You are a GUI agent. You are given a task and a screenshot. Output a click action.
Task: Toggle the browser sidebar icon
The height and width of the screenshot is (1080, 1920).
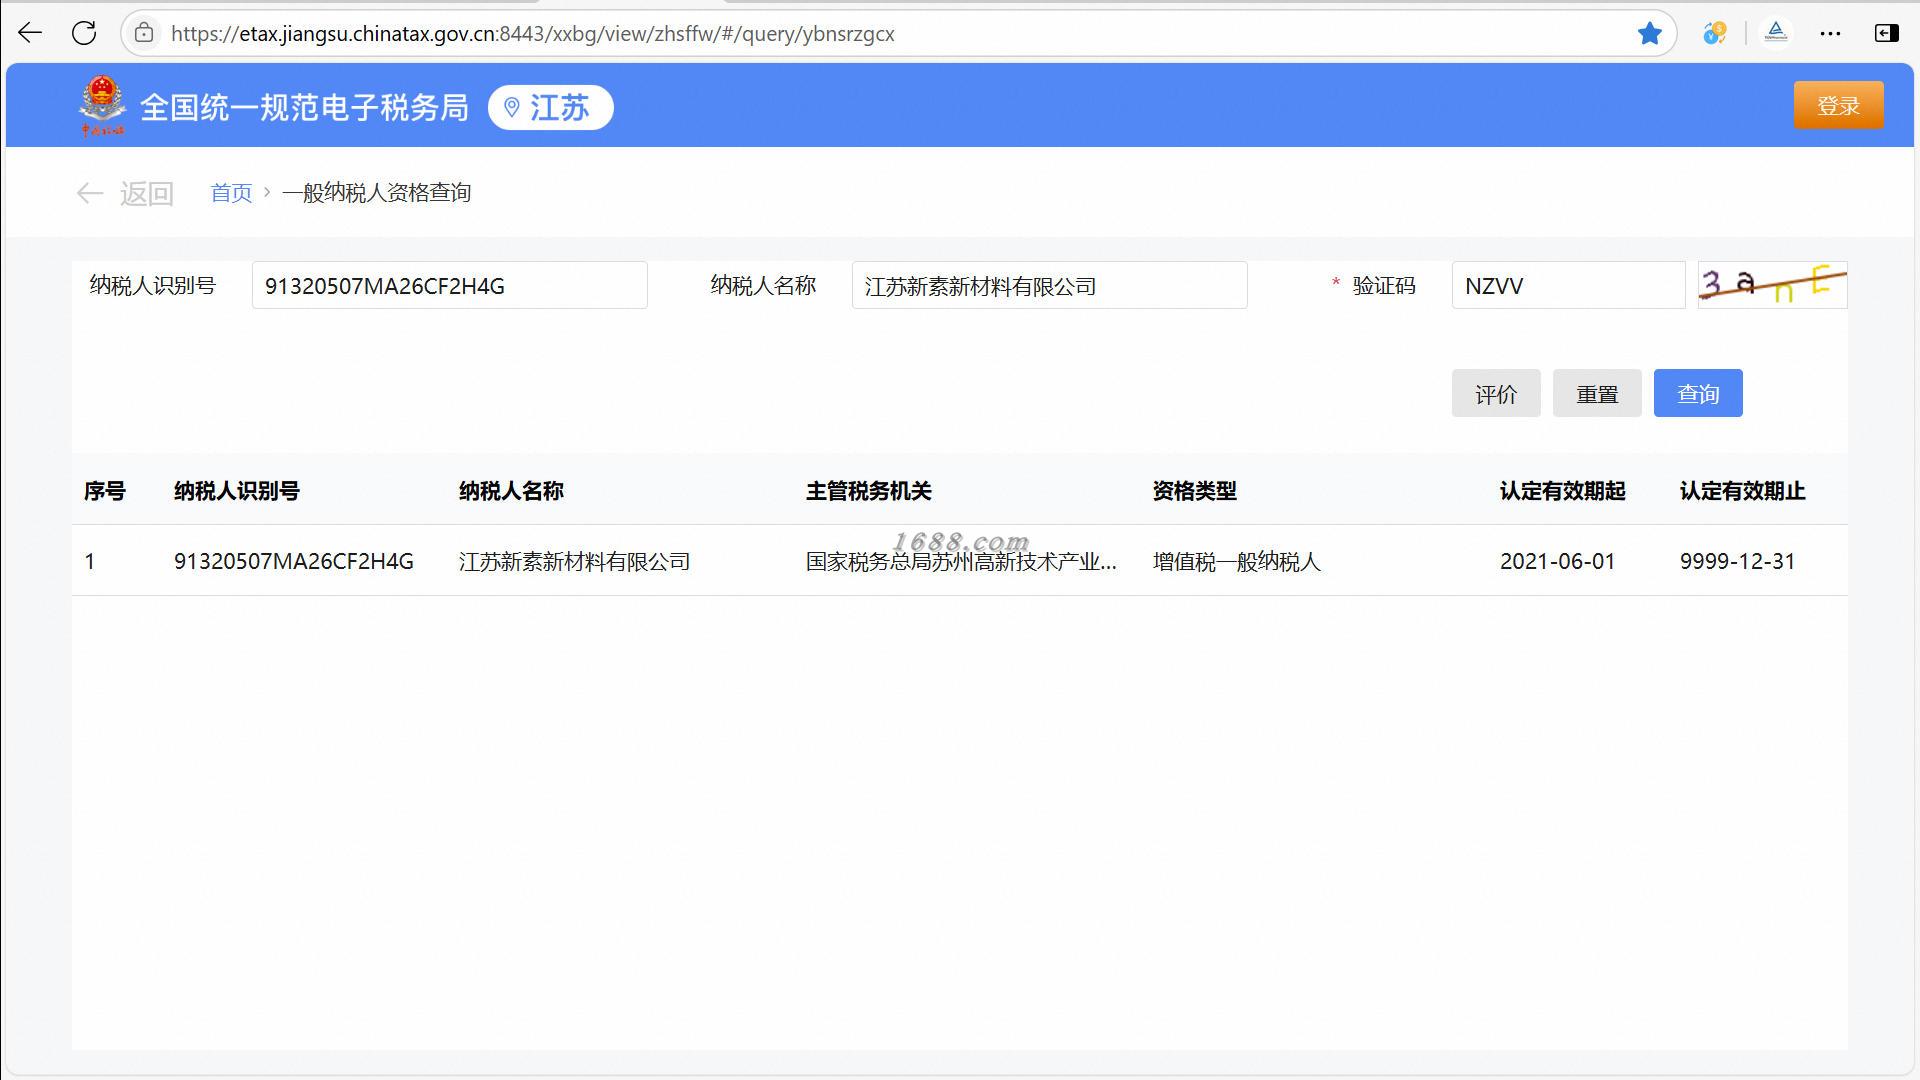pos(1886,33)
